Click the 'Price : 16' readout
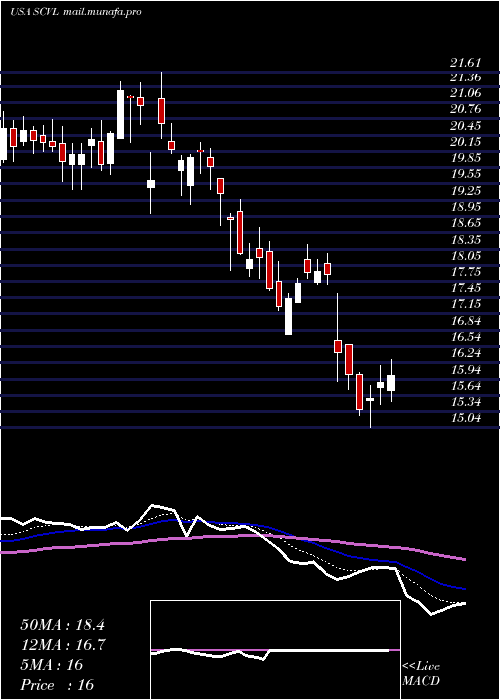Viewport: 500px width, 700px height. pos(57,684)
